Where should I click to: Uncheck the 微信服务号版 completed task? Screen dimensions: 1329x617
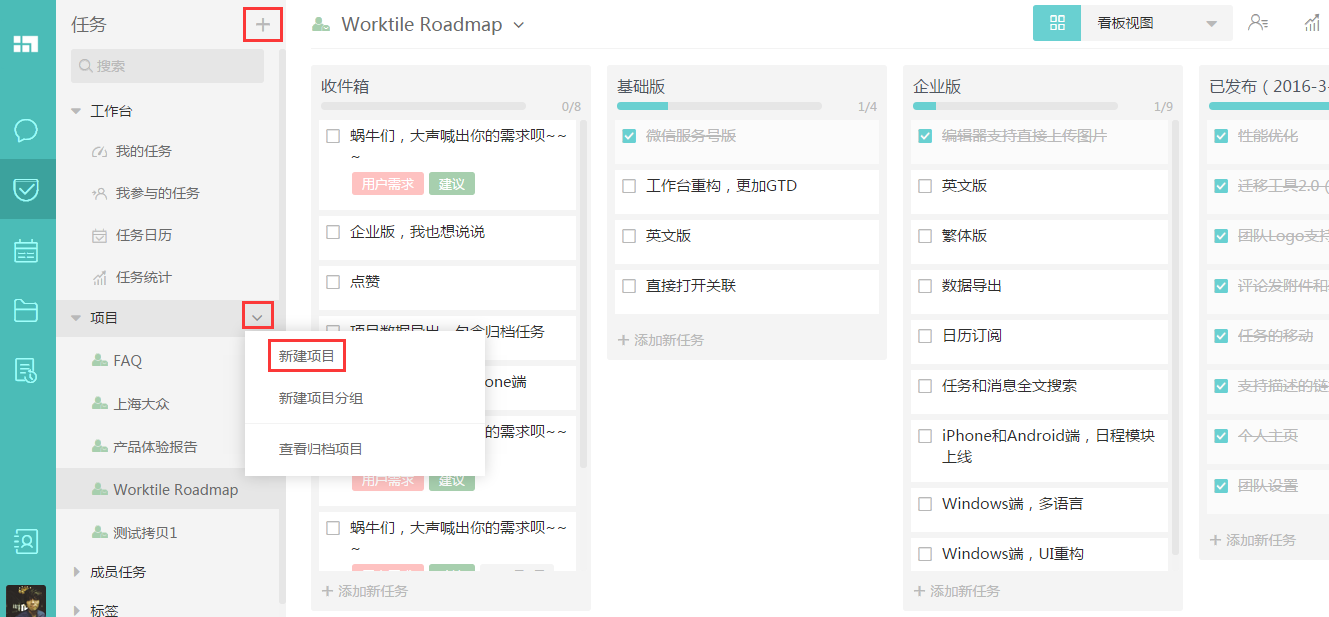[629, 135]
